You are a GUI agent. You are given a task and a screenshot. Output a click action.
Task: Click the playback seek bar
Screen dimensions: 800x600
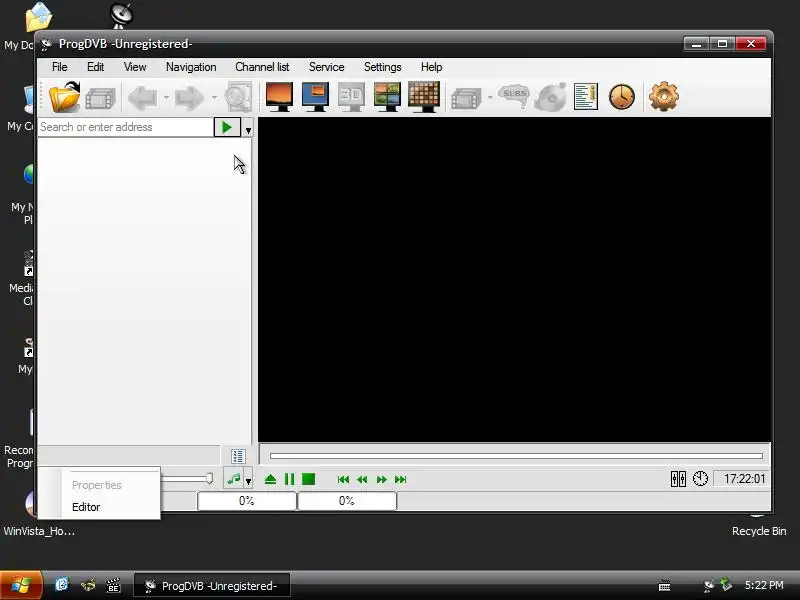click(516, 456)
